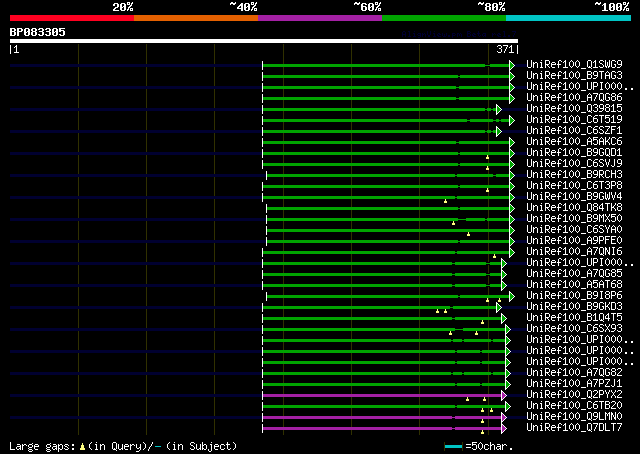This screenshot has width=640, height=454.
Task: Click the purple alignment bar for Q9LMN0
Action: [x=382, y=418]
